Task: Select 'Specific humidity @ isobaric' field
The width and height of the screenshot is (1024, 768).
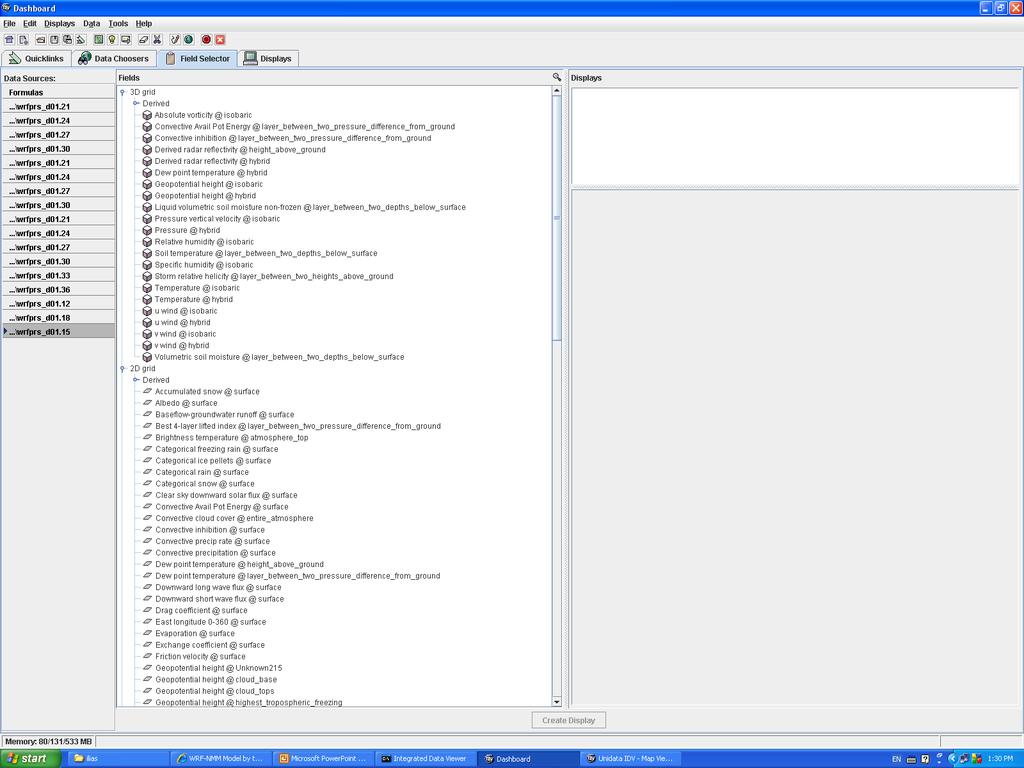Action: (x=204, y=265)
